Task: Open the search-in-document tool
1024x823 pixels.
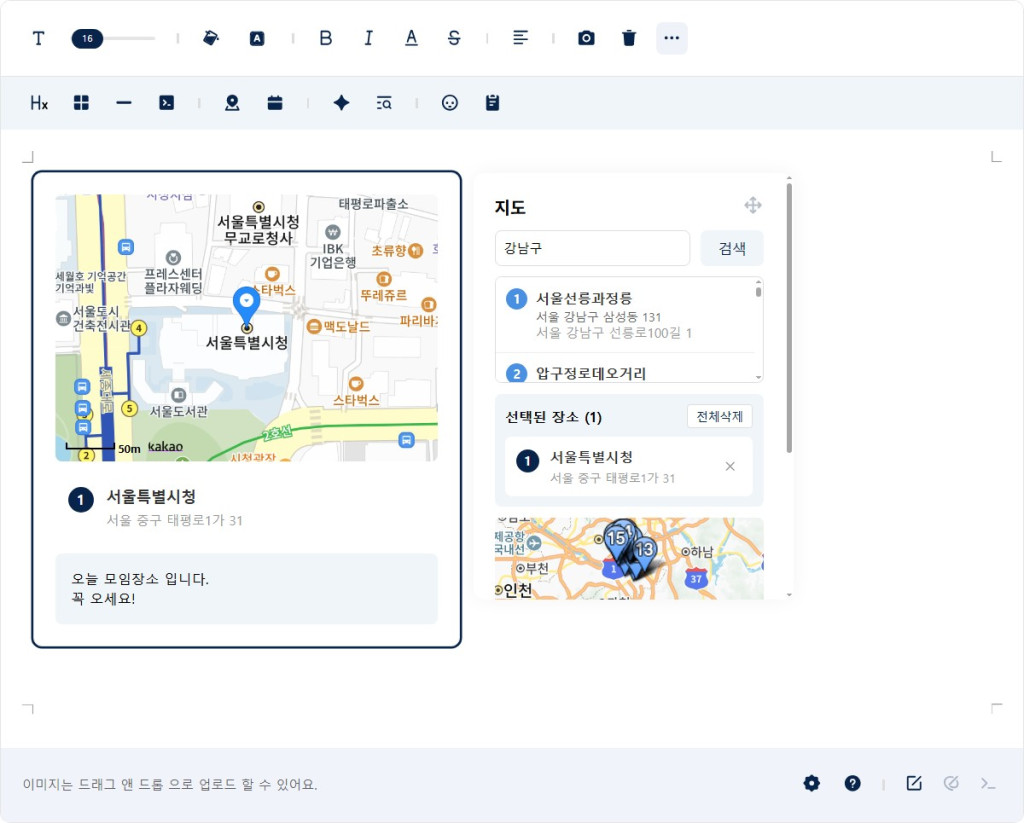Action: (x=383, y=102)
